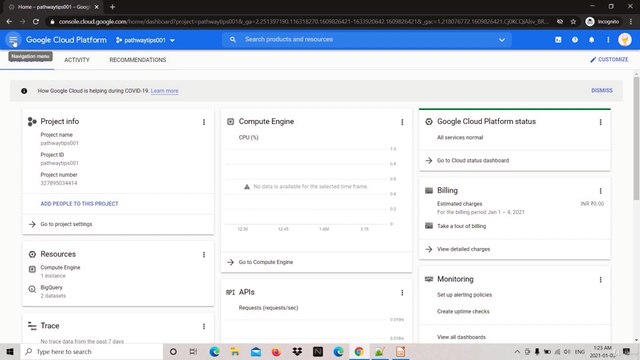Open the Windows Start button
Viewport: 640px width, 360px height.
coord(10,351)
